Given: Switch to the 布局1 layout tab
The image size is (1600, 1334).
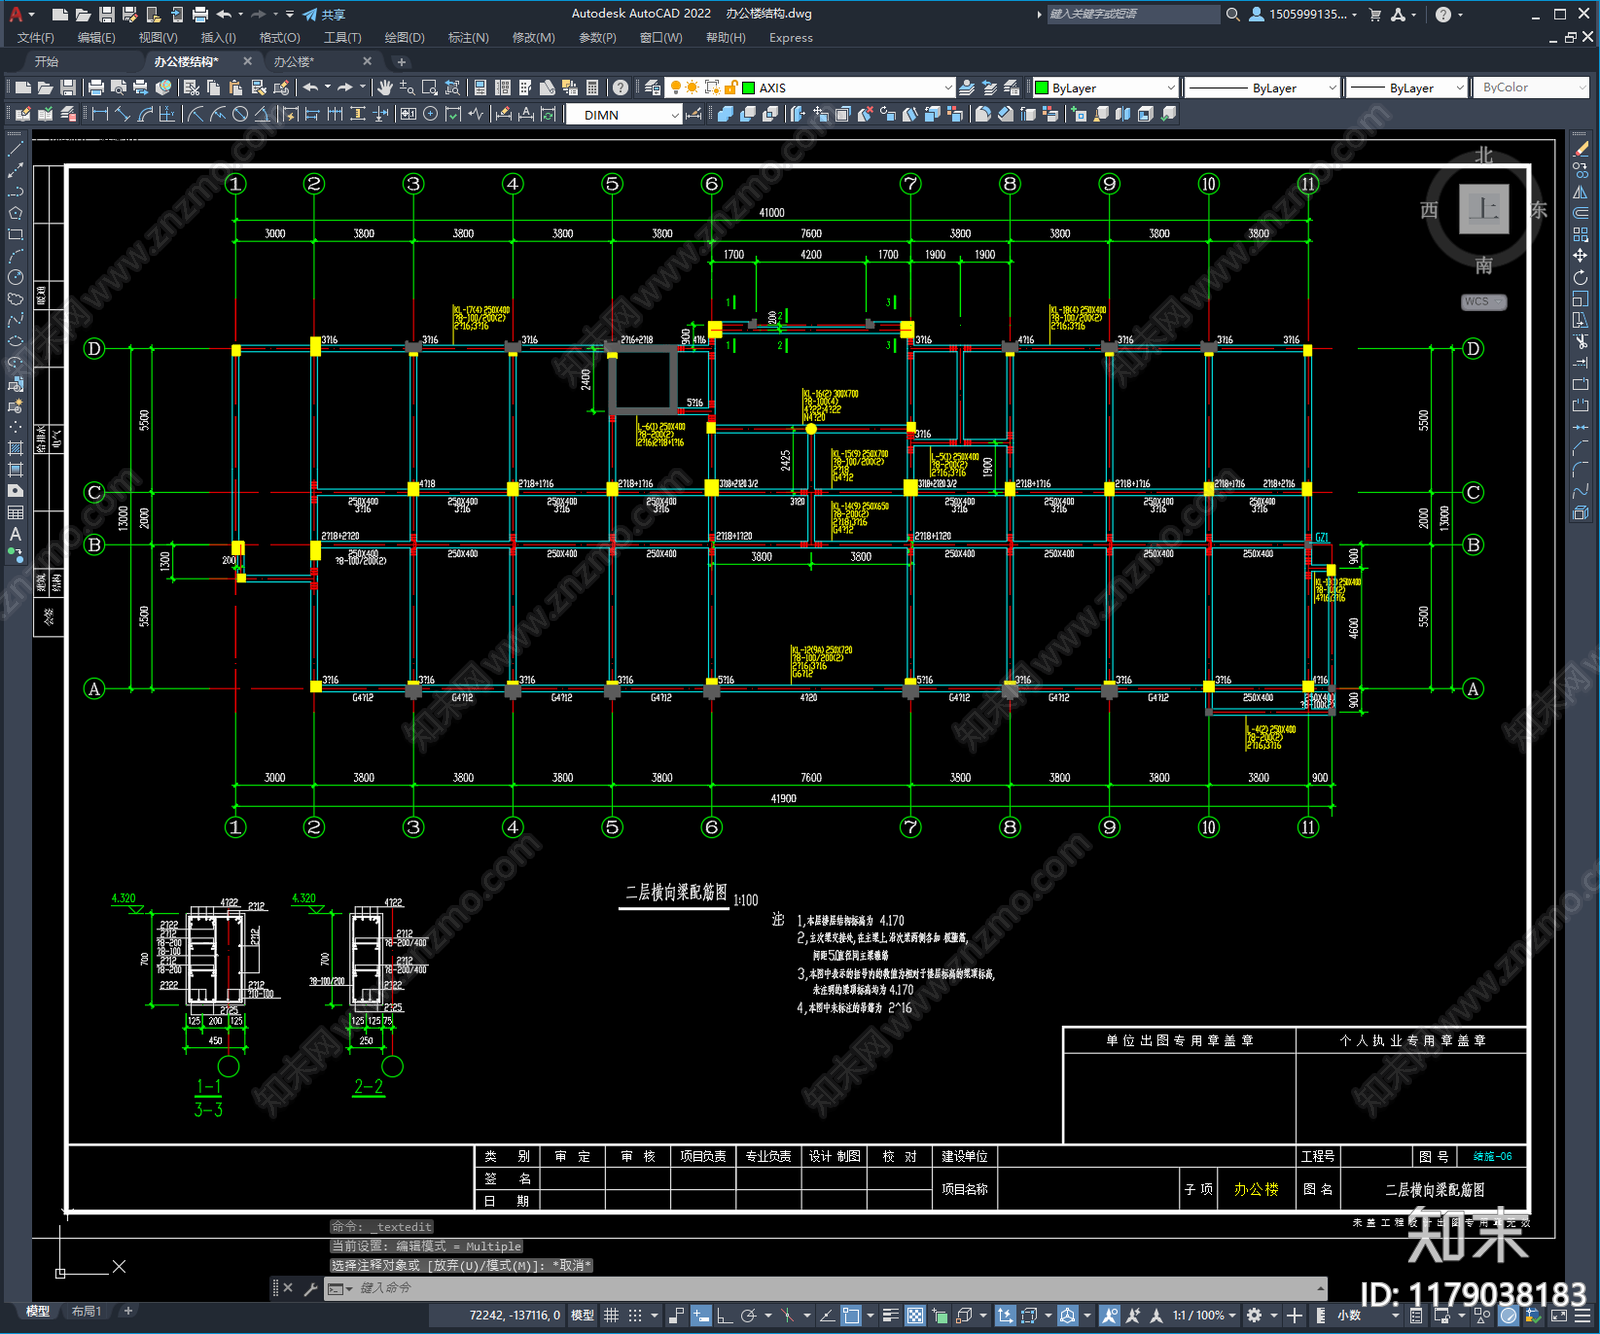Looking at the screenshot, I should point(86,1311).
